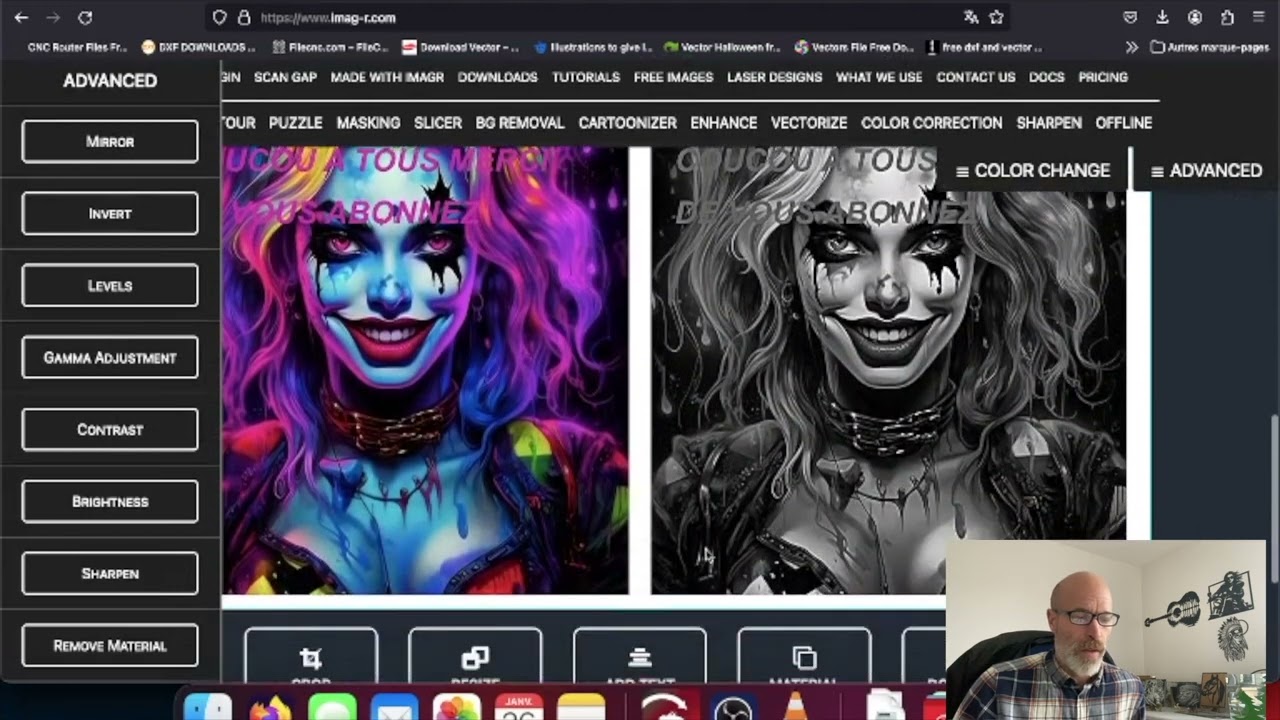
Task: Open the Brightness adjustment
Action: click(110, 502)
